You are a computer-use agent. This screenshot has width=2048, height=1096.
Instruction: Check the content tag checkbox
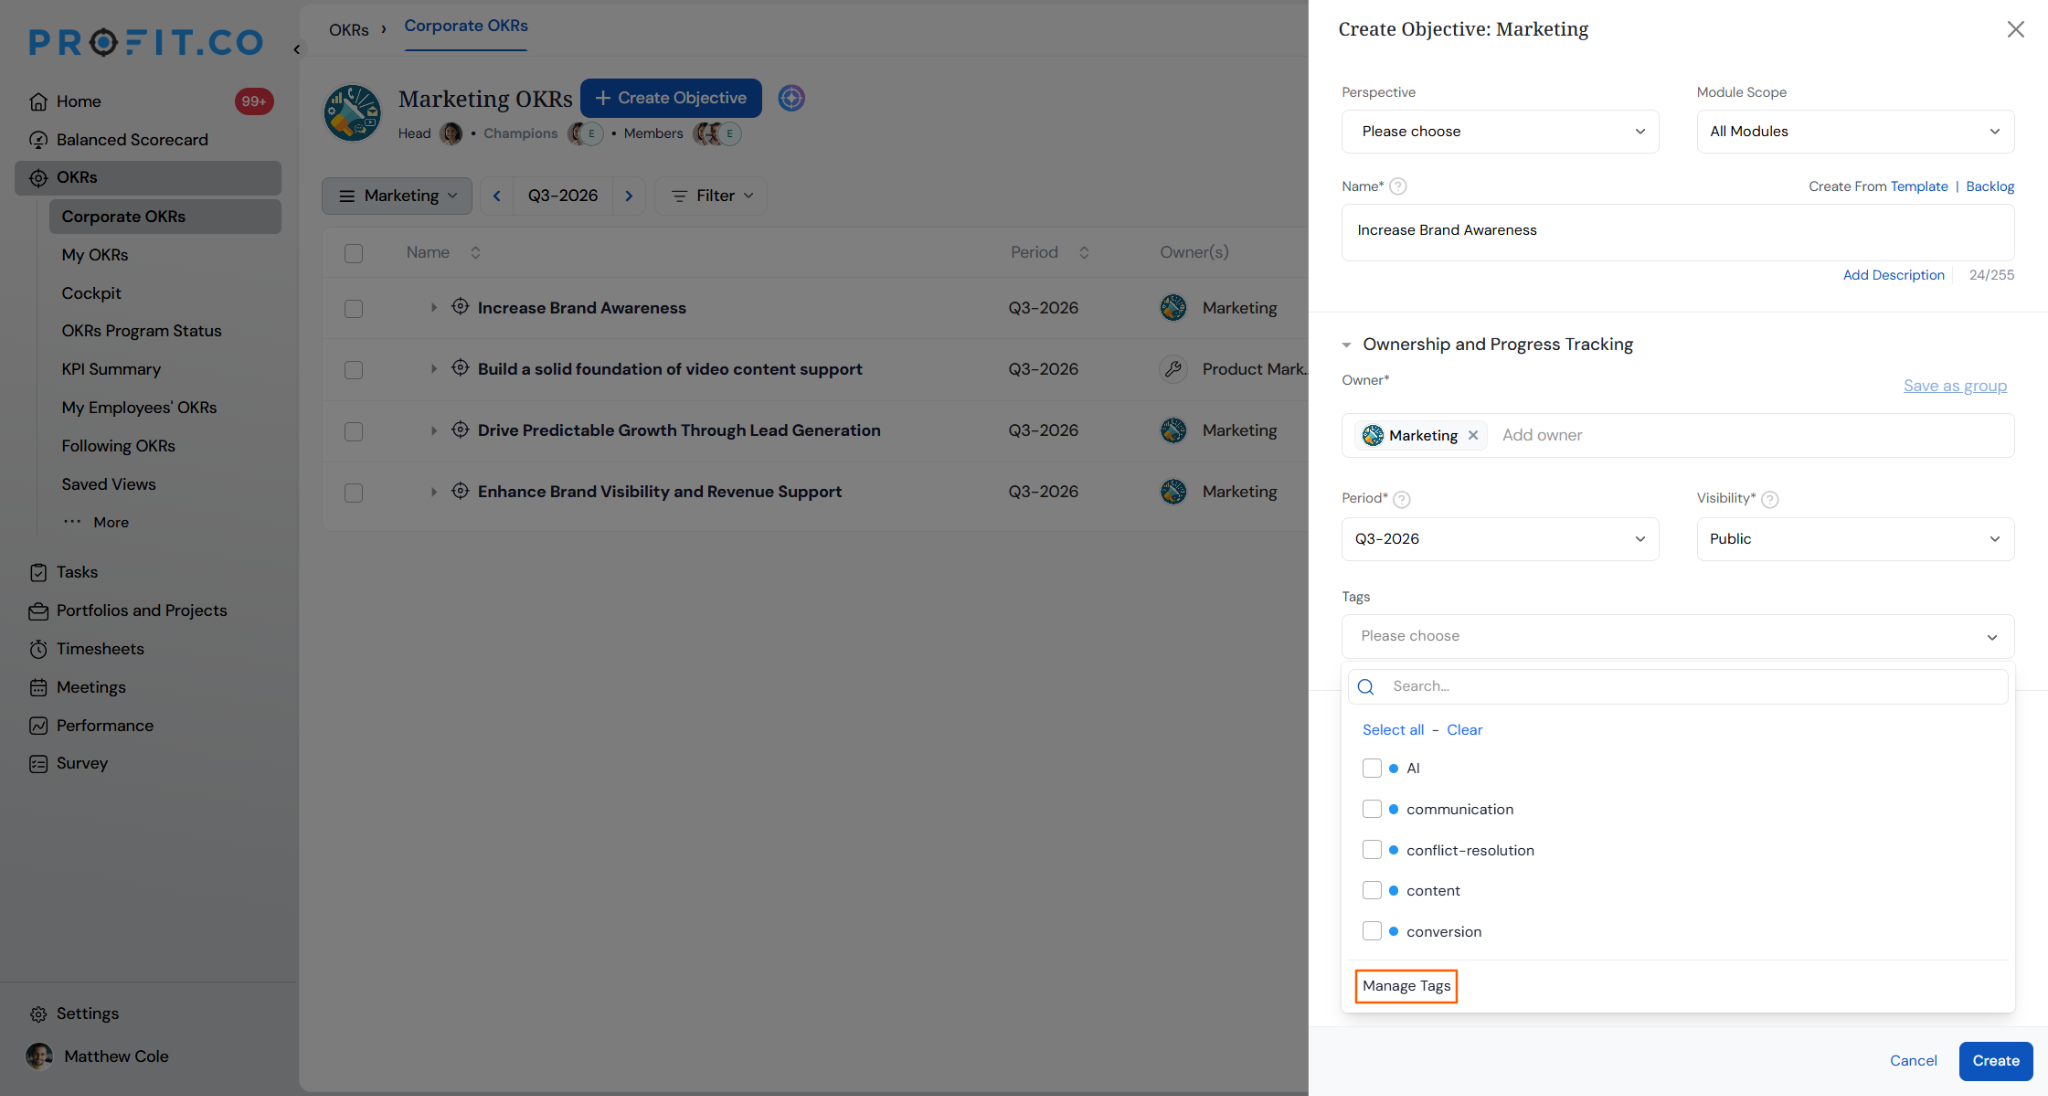[x=1372, y=891]
